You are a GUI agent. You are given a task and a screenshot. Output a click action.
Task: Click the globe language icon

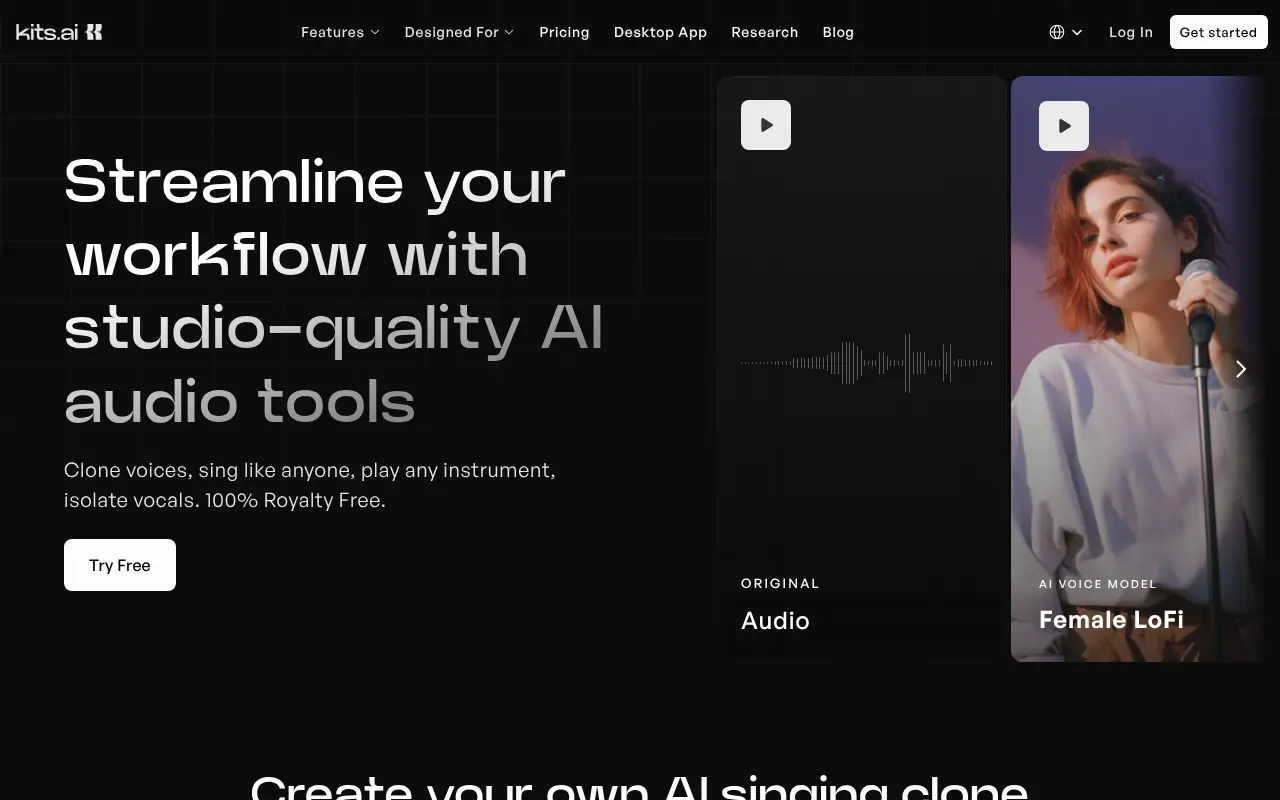coord(1057,32)
